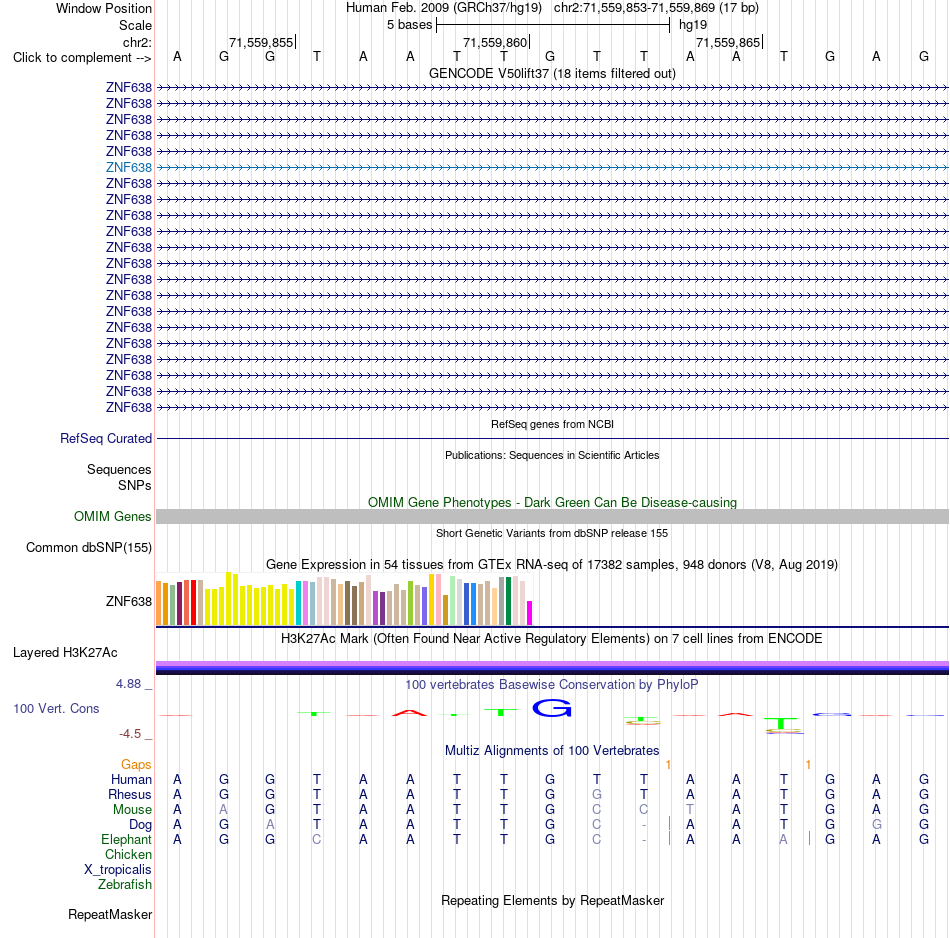Click the Sequences label under Publications

tap(119, 470)
